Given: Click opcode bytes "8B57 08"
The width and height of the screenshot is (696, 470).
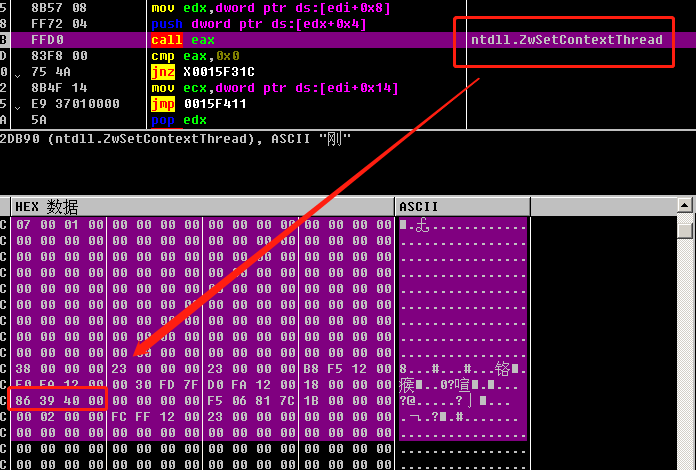Looking at the screenshot, I should (59, 8).
